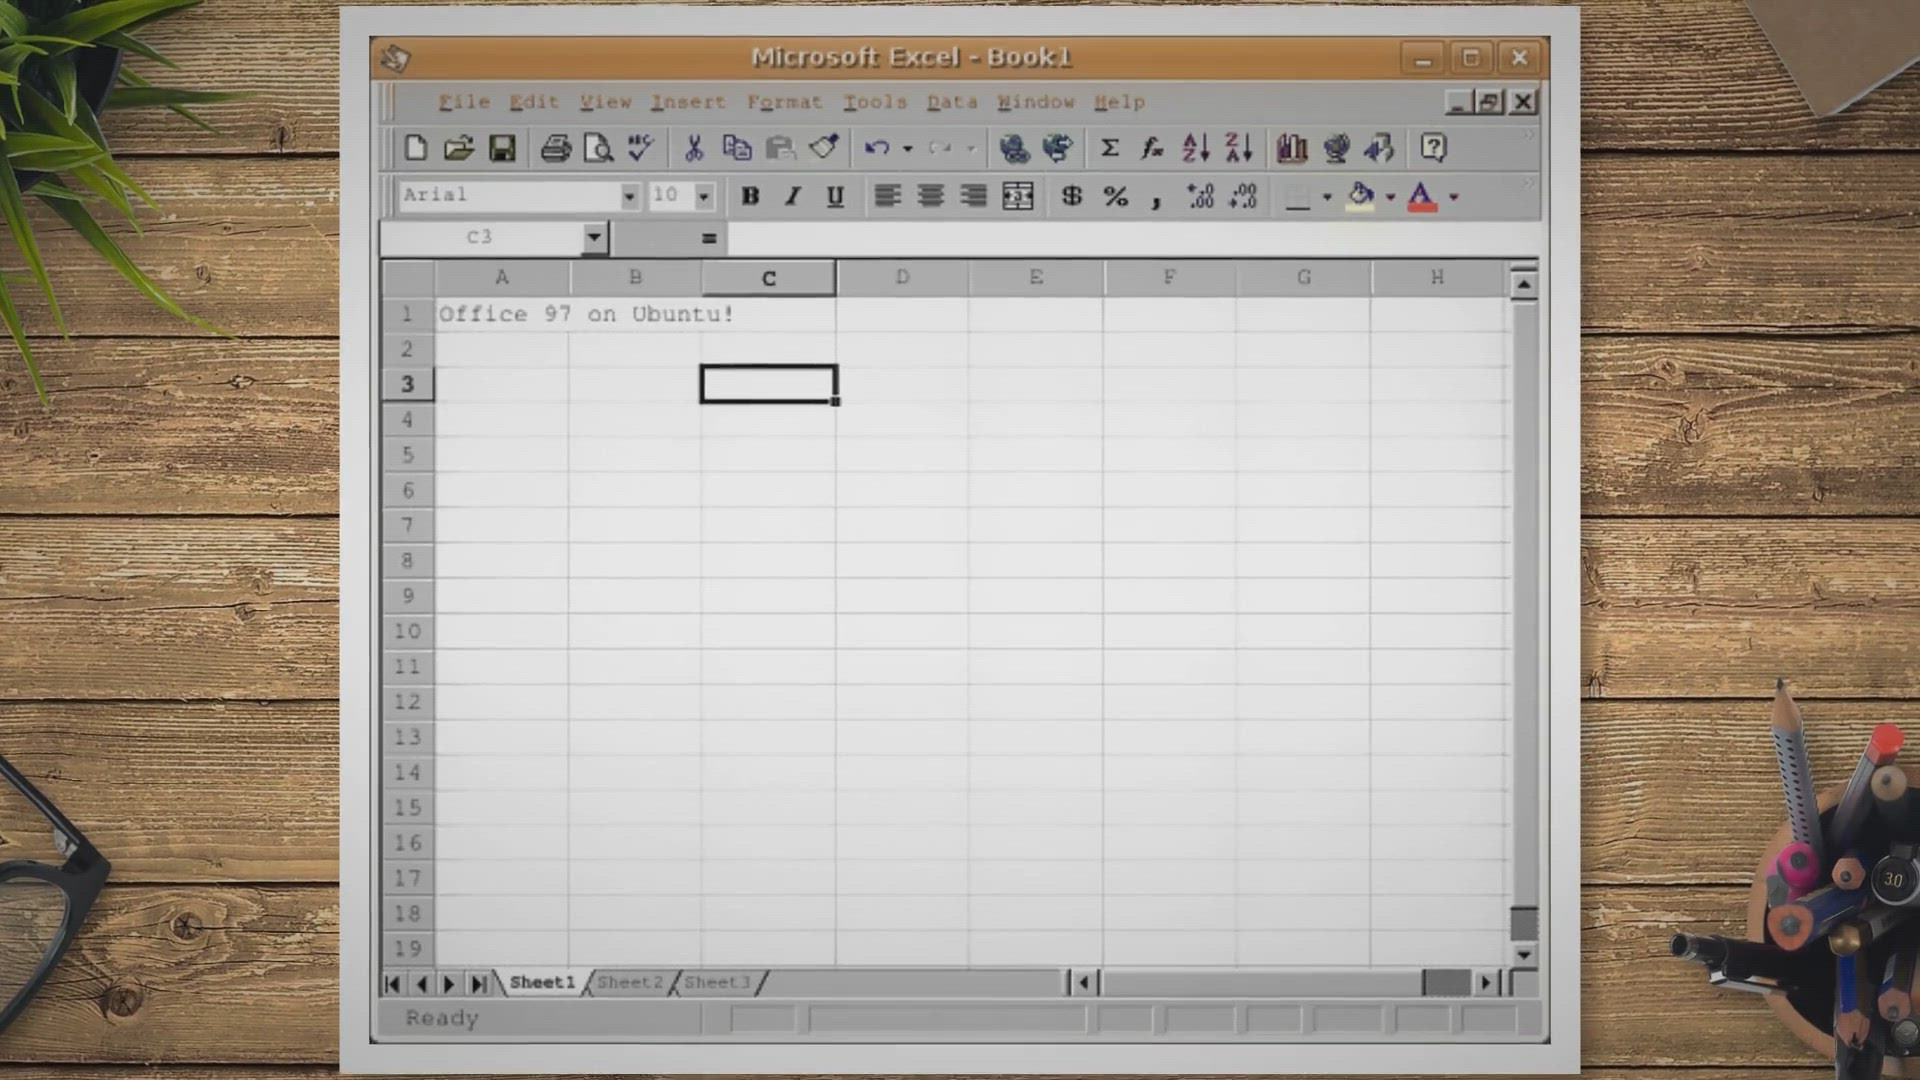The image size is (1920, 1080).
Task: Open the Redo history dropdown arrow
Action: (971, 148)
